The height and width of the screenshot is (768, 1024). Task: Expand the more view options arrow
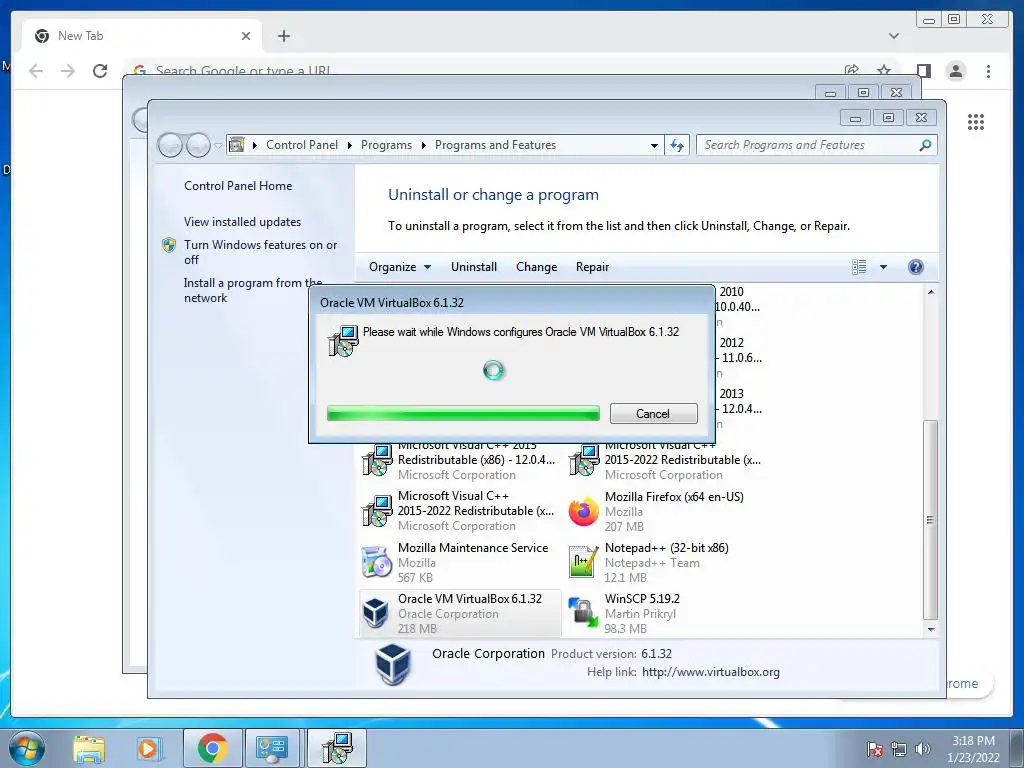pos(883,266)
